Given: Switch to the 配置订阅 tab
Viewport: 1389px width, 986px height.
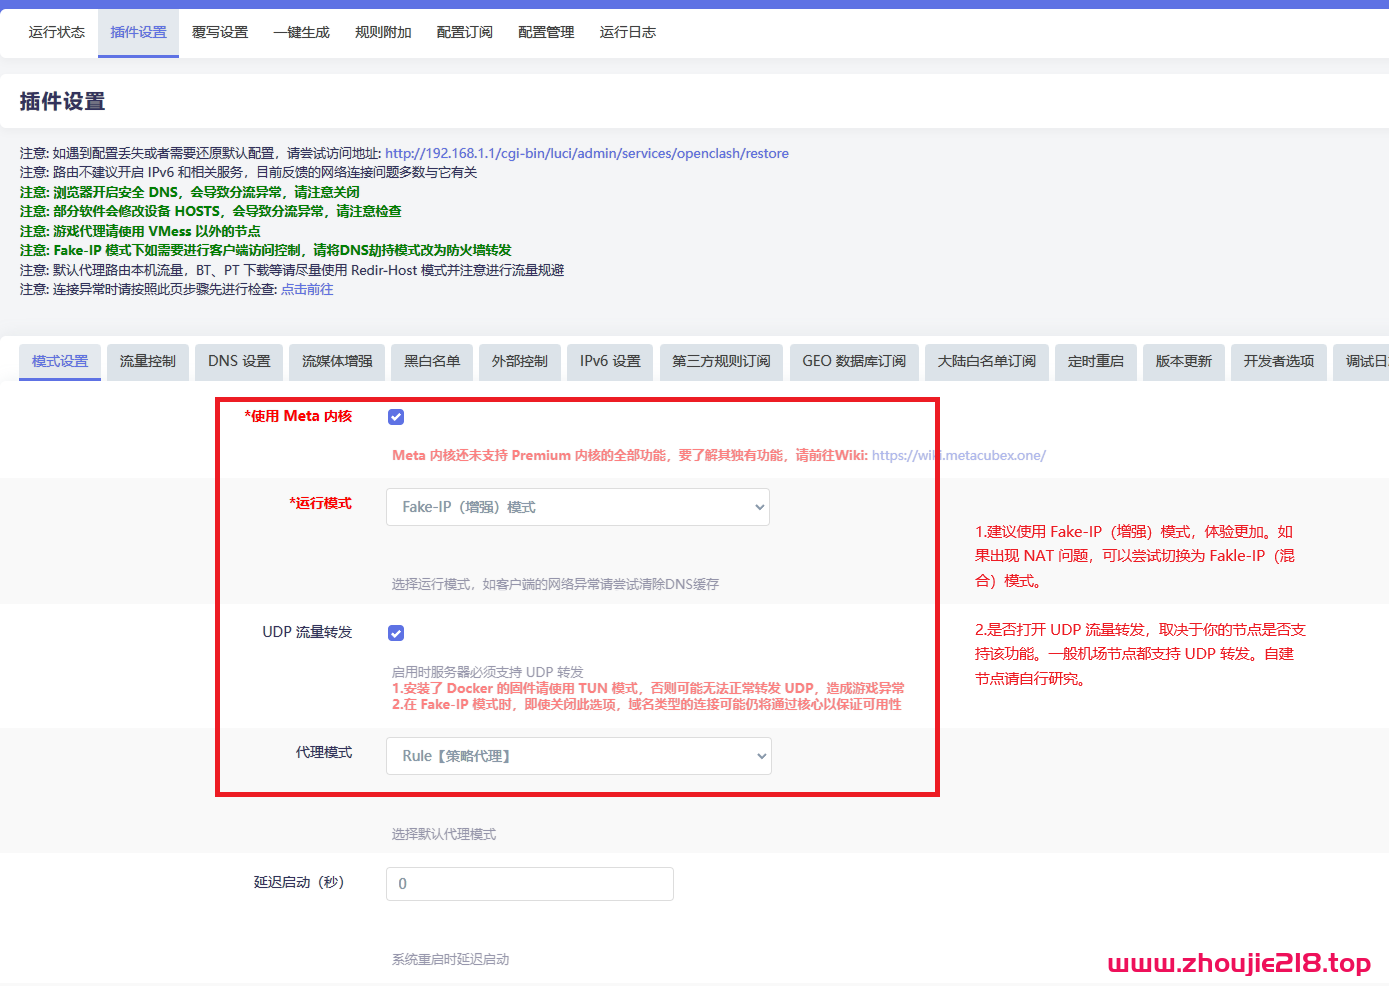Looking at the screenshot, I should (464, 31).
